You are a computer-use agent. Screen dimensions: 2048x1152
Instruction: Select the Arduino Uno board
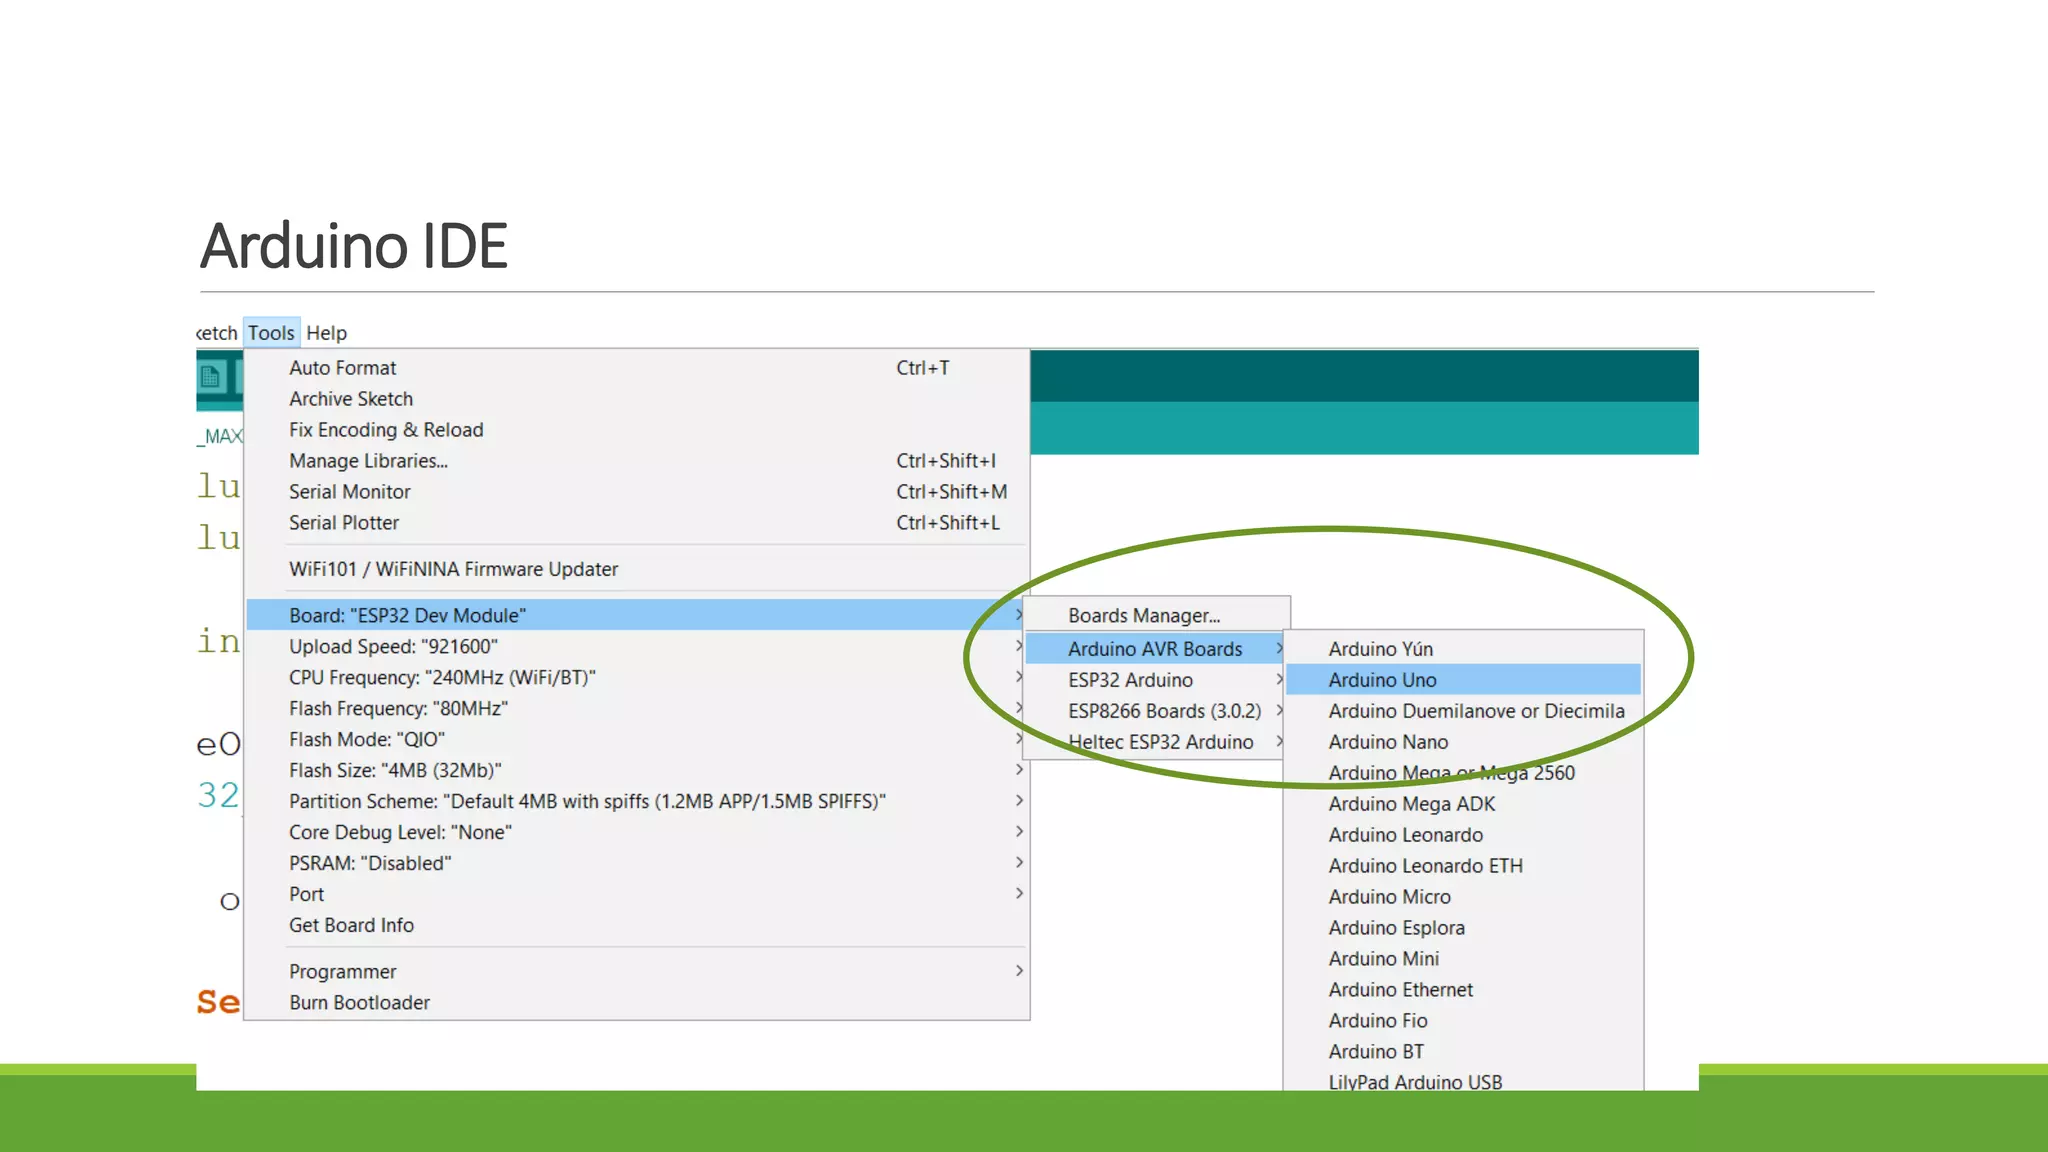pos(1463,680)
